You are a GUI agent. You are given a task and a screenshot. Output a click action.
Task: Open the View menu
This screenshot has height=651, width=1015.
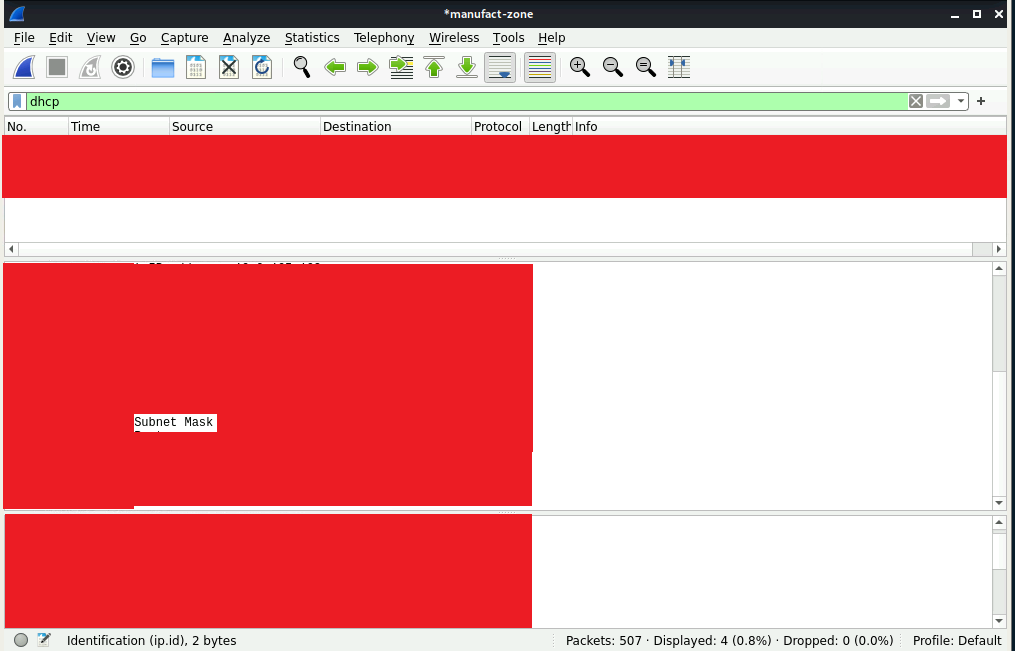click(x=101, y=38)
